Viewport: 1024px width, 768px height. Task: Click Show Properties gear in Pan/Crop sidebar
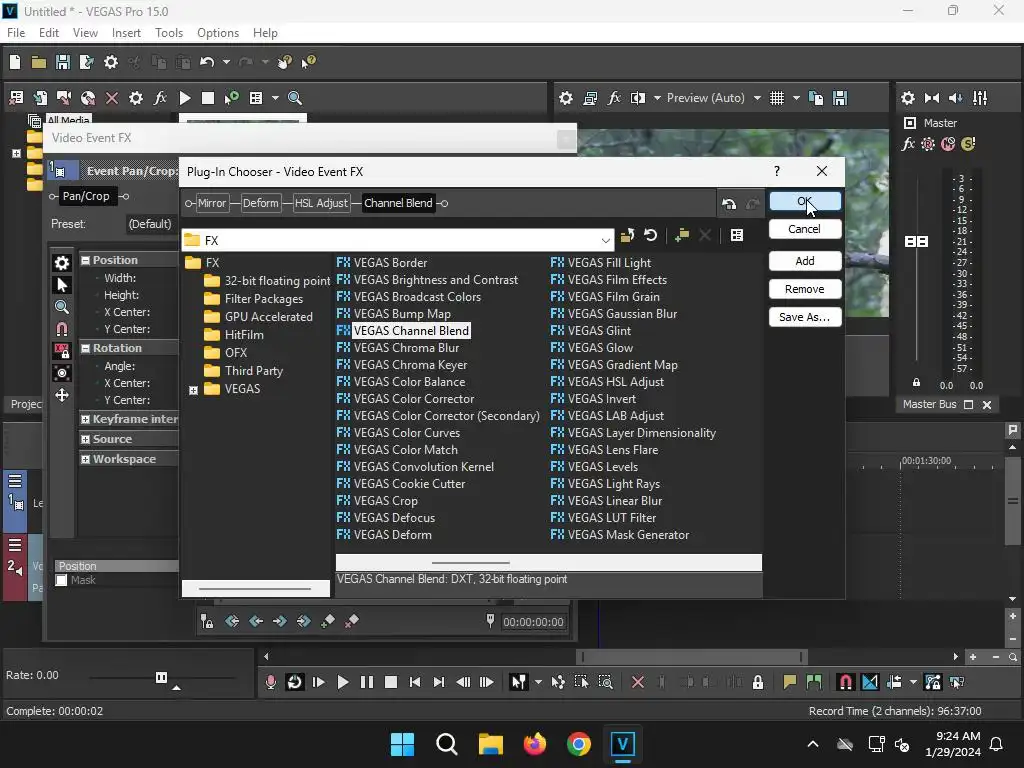coord(62,263)
